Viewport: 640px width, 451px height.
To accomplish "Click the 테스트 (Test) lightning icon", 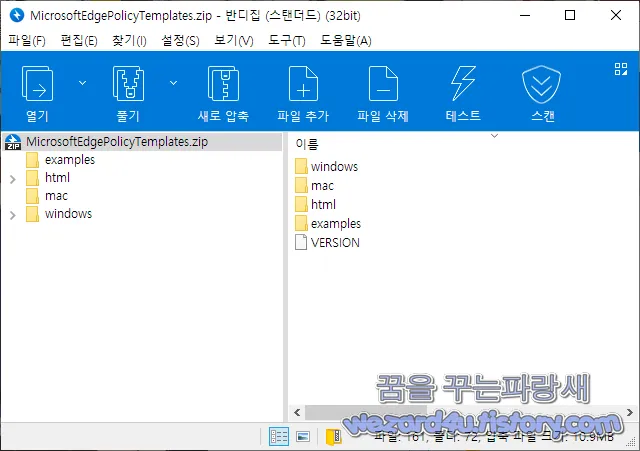I will coord(463,84).
